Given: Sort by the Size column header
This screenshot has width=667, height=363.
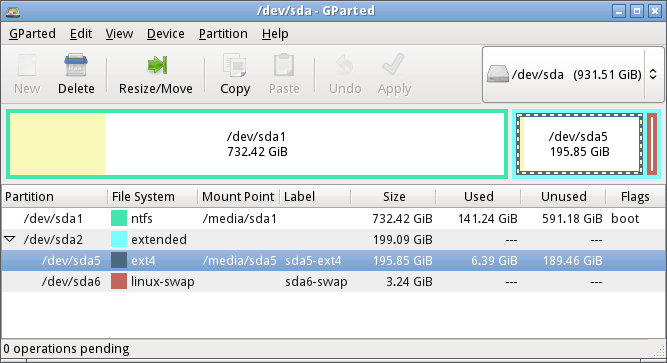Looking at the screenshot, I should point(393,197).
